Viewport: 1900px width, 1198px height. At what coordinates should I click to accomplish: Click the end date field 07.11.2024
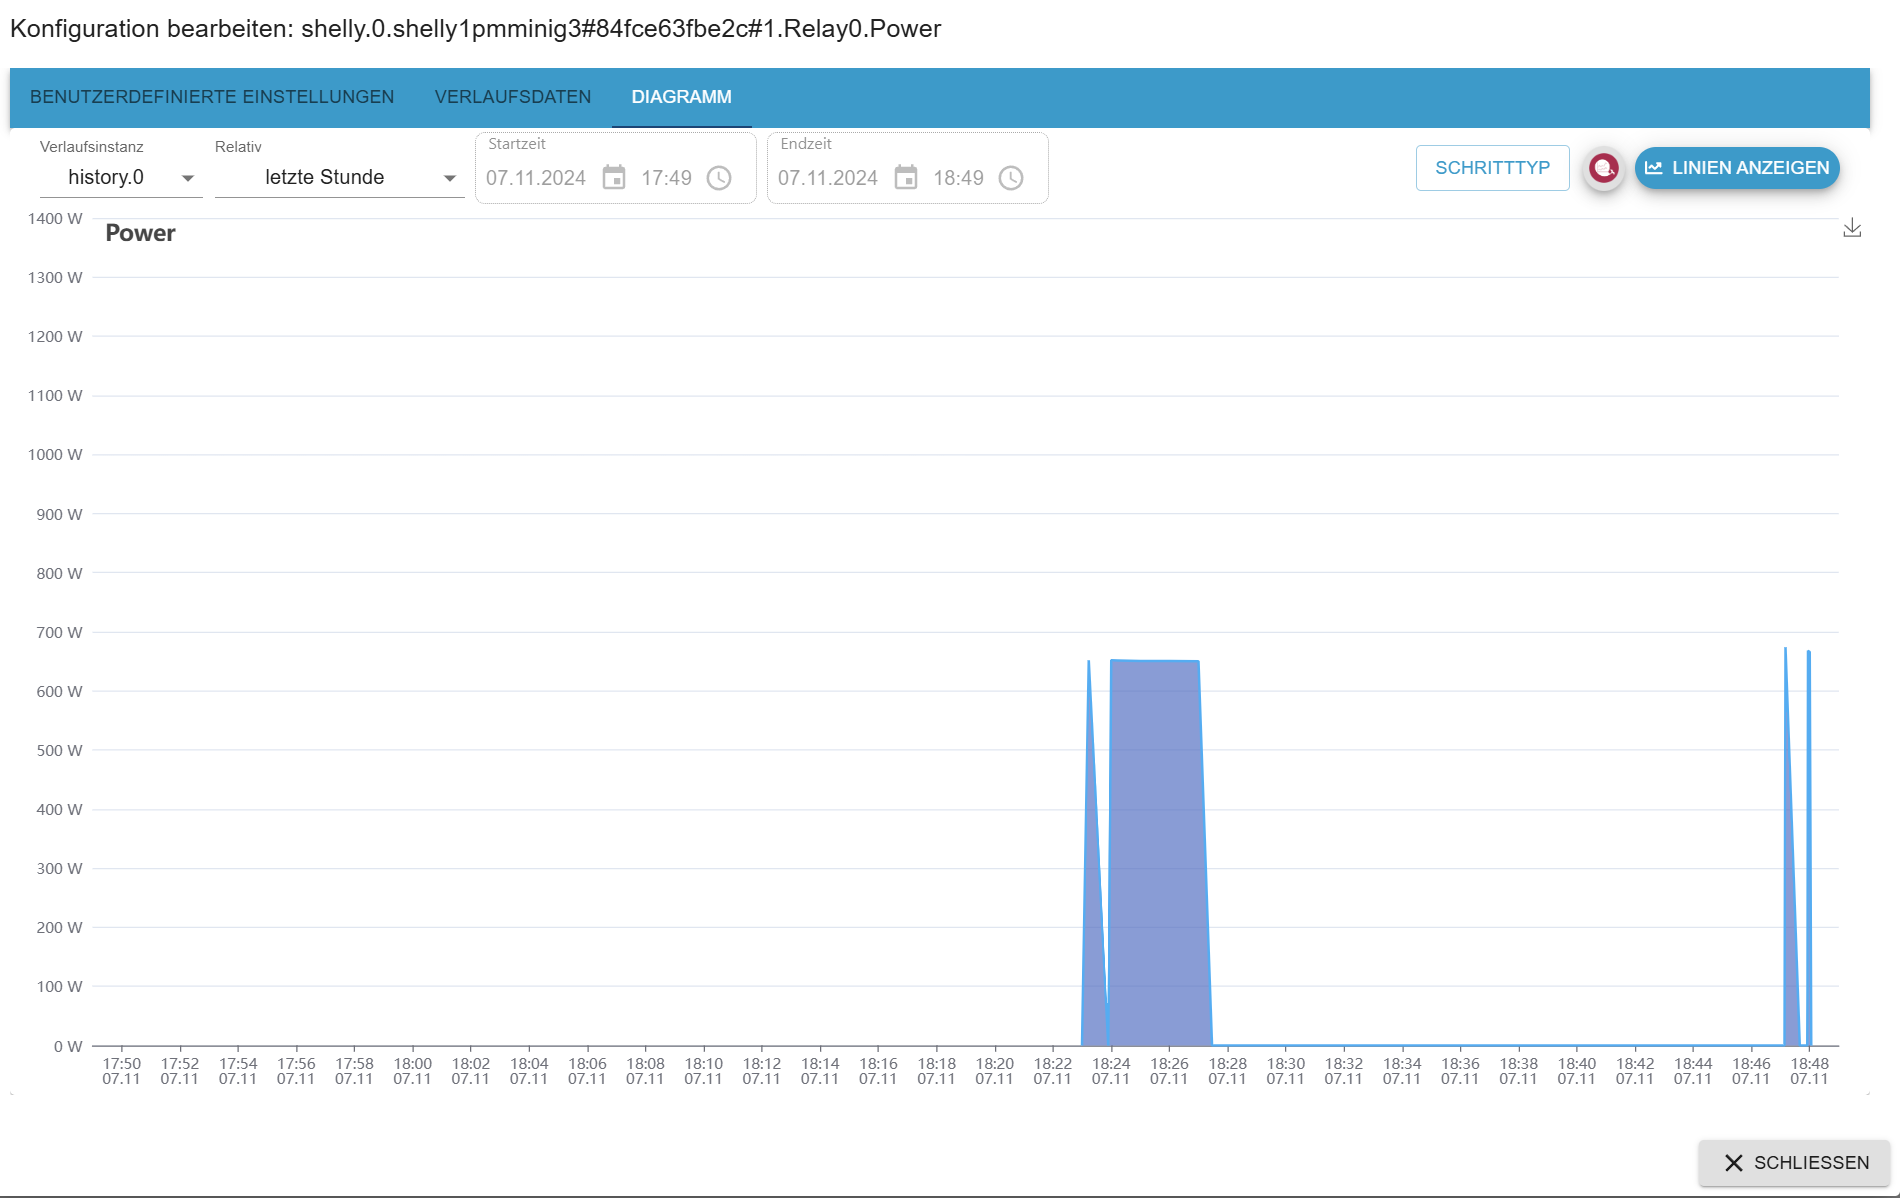[x=828, y=178]
